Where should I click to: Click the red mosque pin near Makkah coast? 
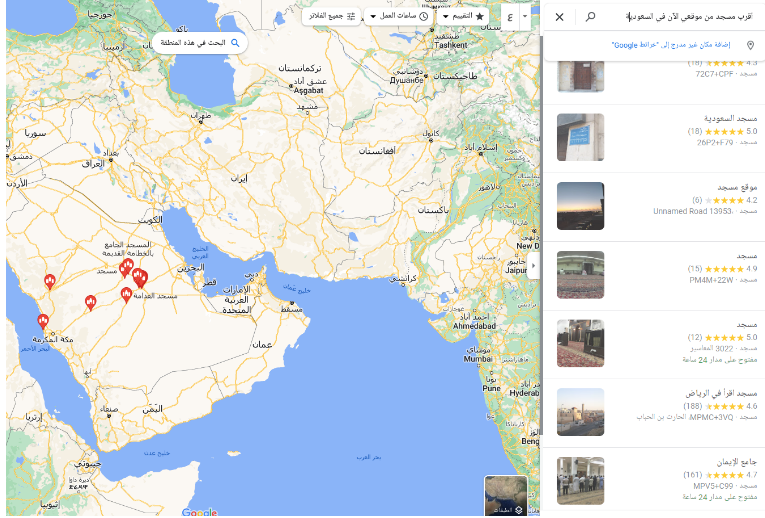click(x=43, y=321)
